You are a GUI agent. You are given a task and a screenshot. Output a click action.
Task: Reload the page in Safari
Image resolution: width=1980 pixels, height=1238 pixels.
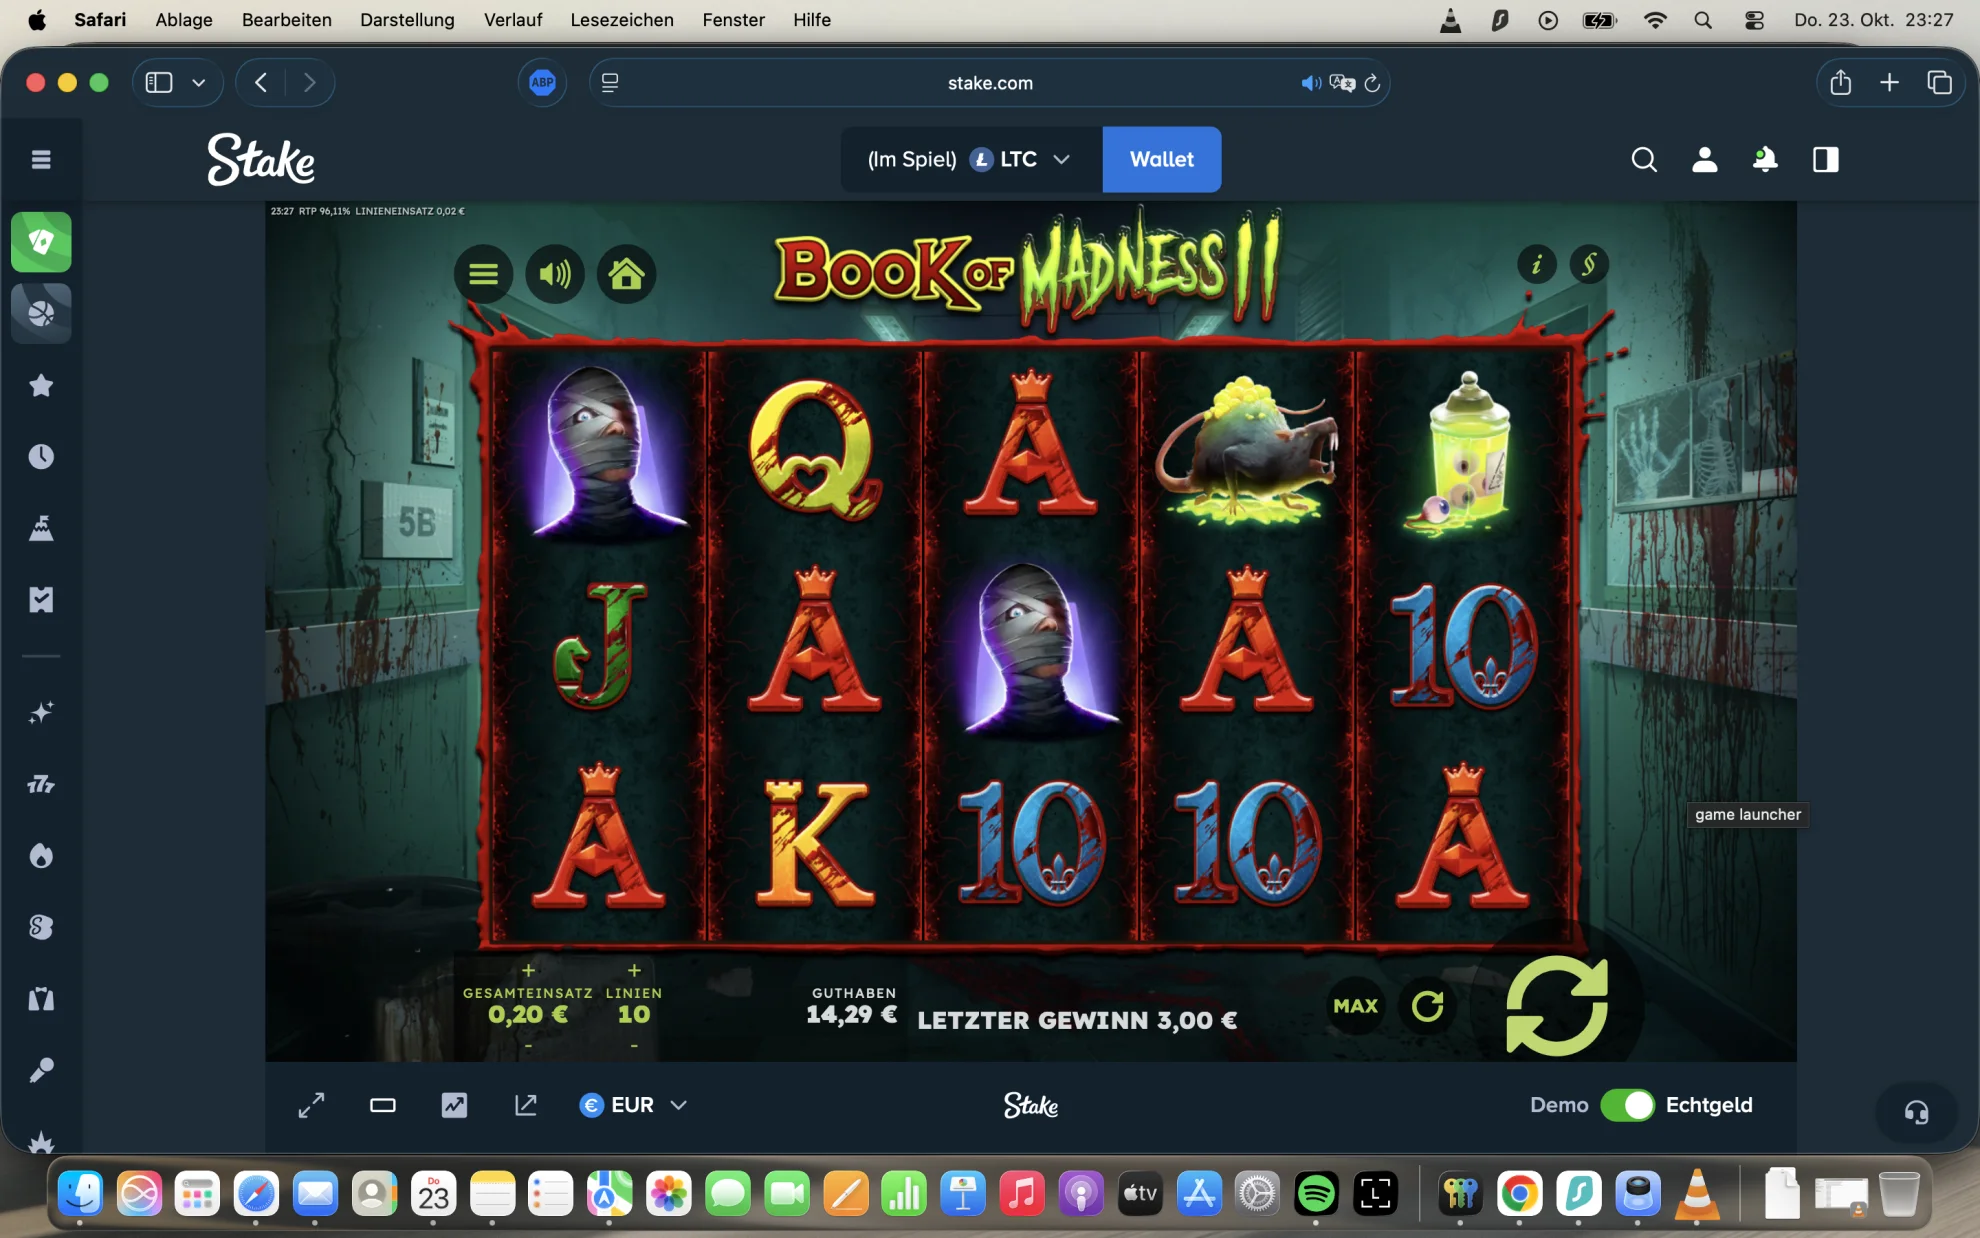(x=1372, y=83)
